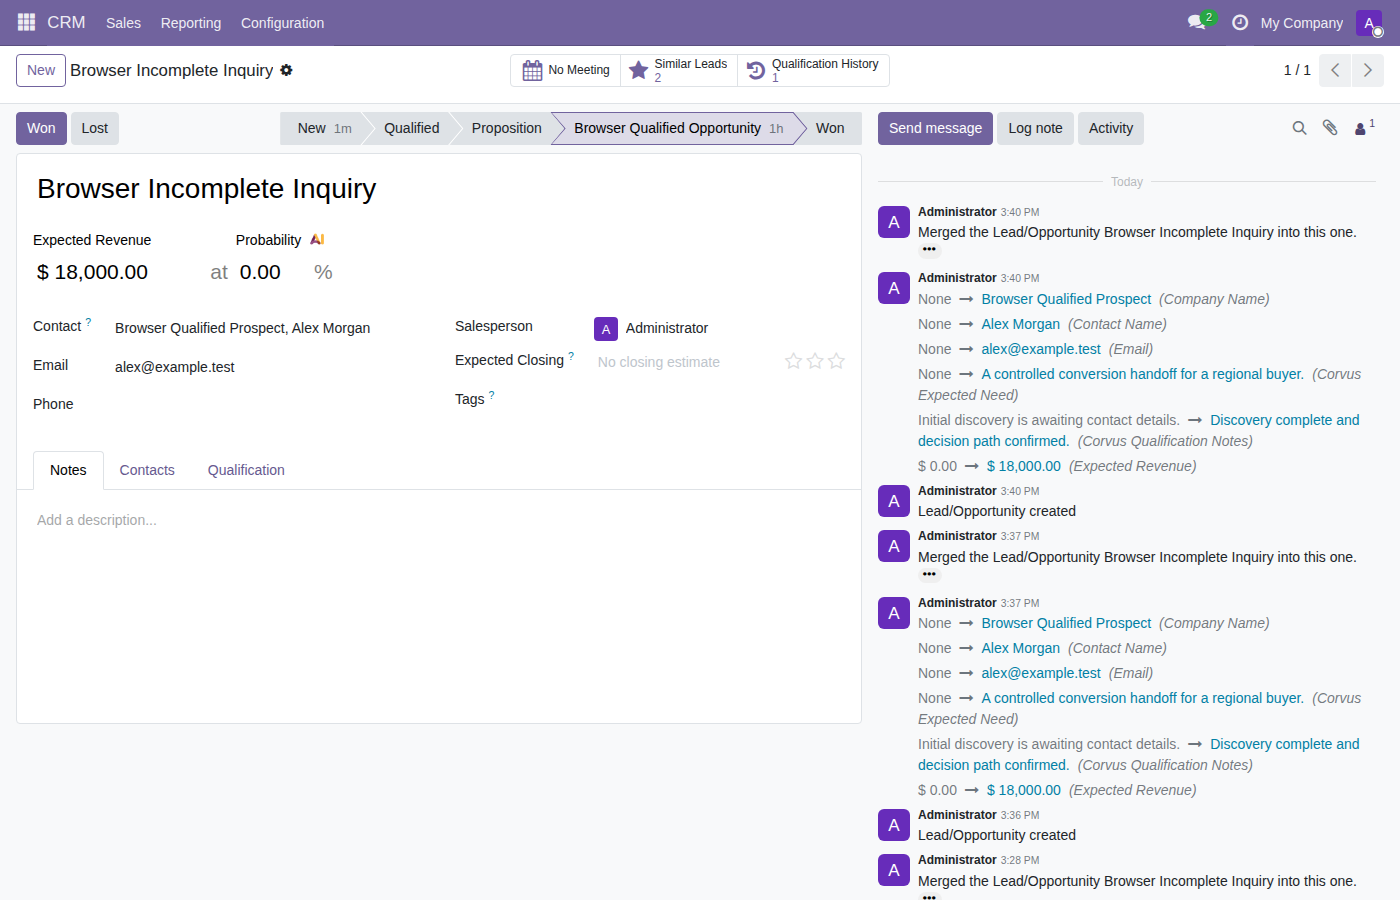Click the AI probability icon
This screenshot has width=1400, height=900.
(317, 240)
